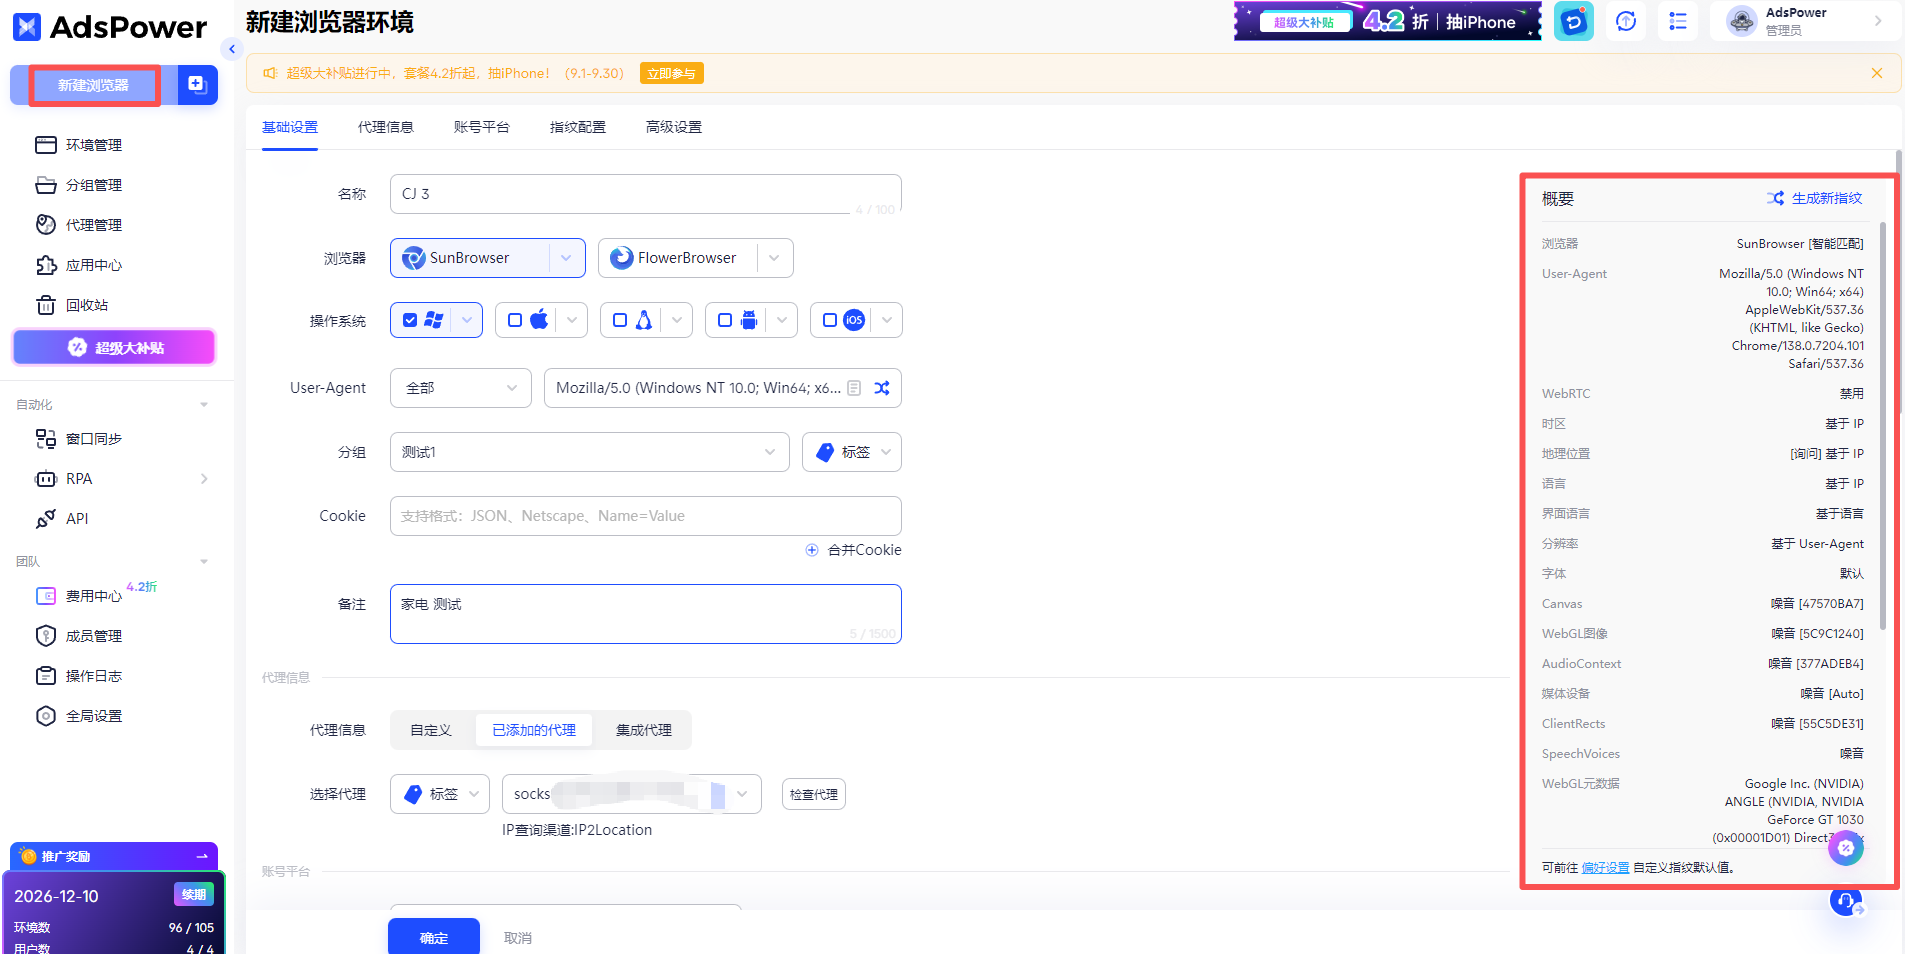Select SunBrowser as browser
This screenshot has height=954, width=1905.
[x=469, y=258]
